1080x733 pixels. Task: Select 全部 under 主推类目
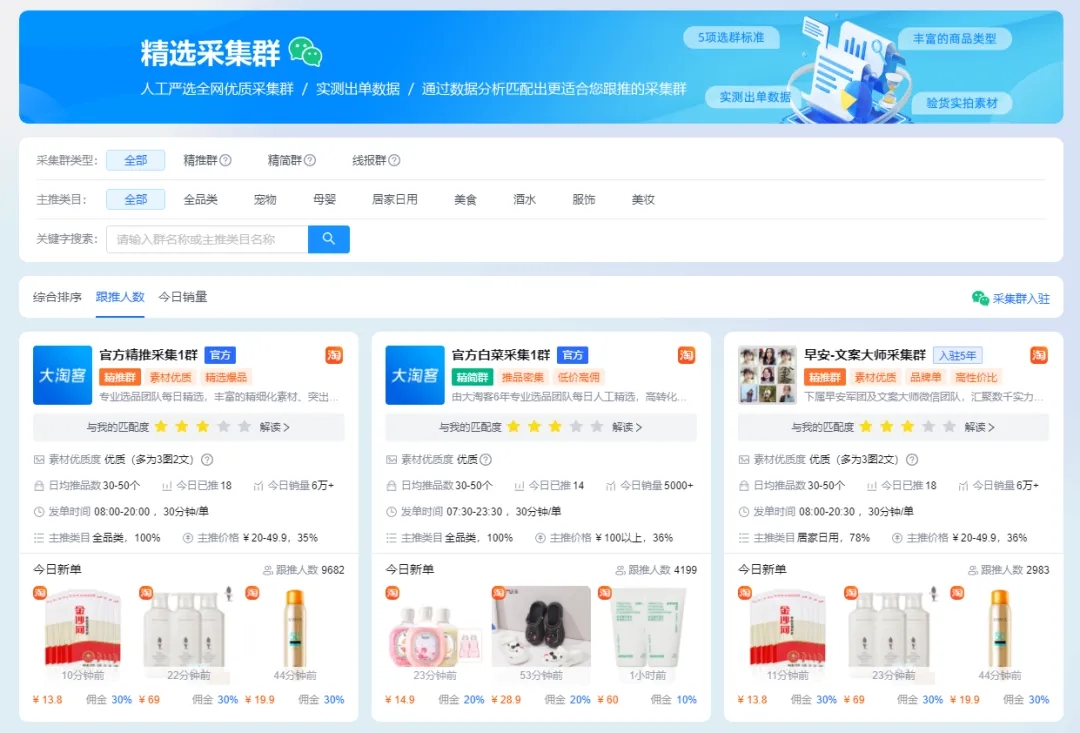point(136,200)
